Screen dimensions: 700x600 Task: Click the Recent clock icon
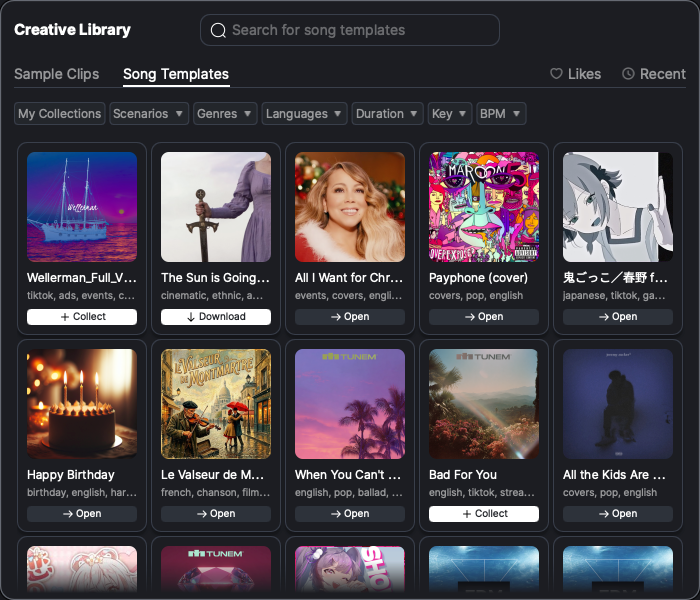click(628, 74)
